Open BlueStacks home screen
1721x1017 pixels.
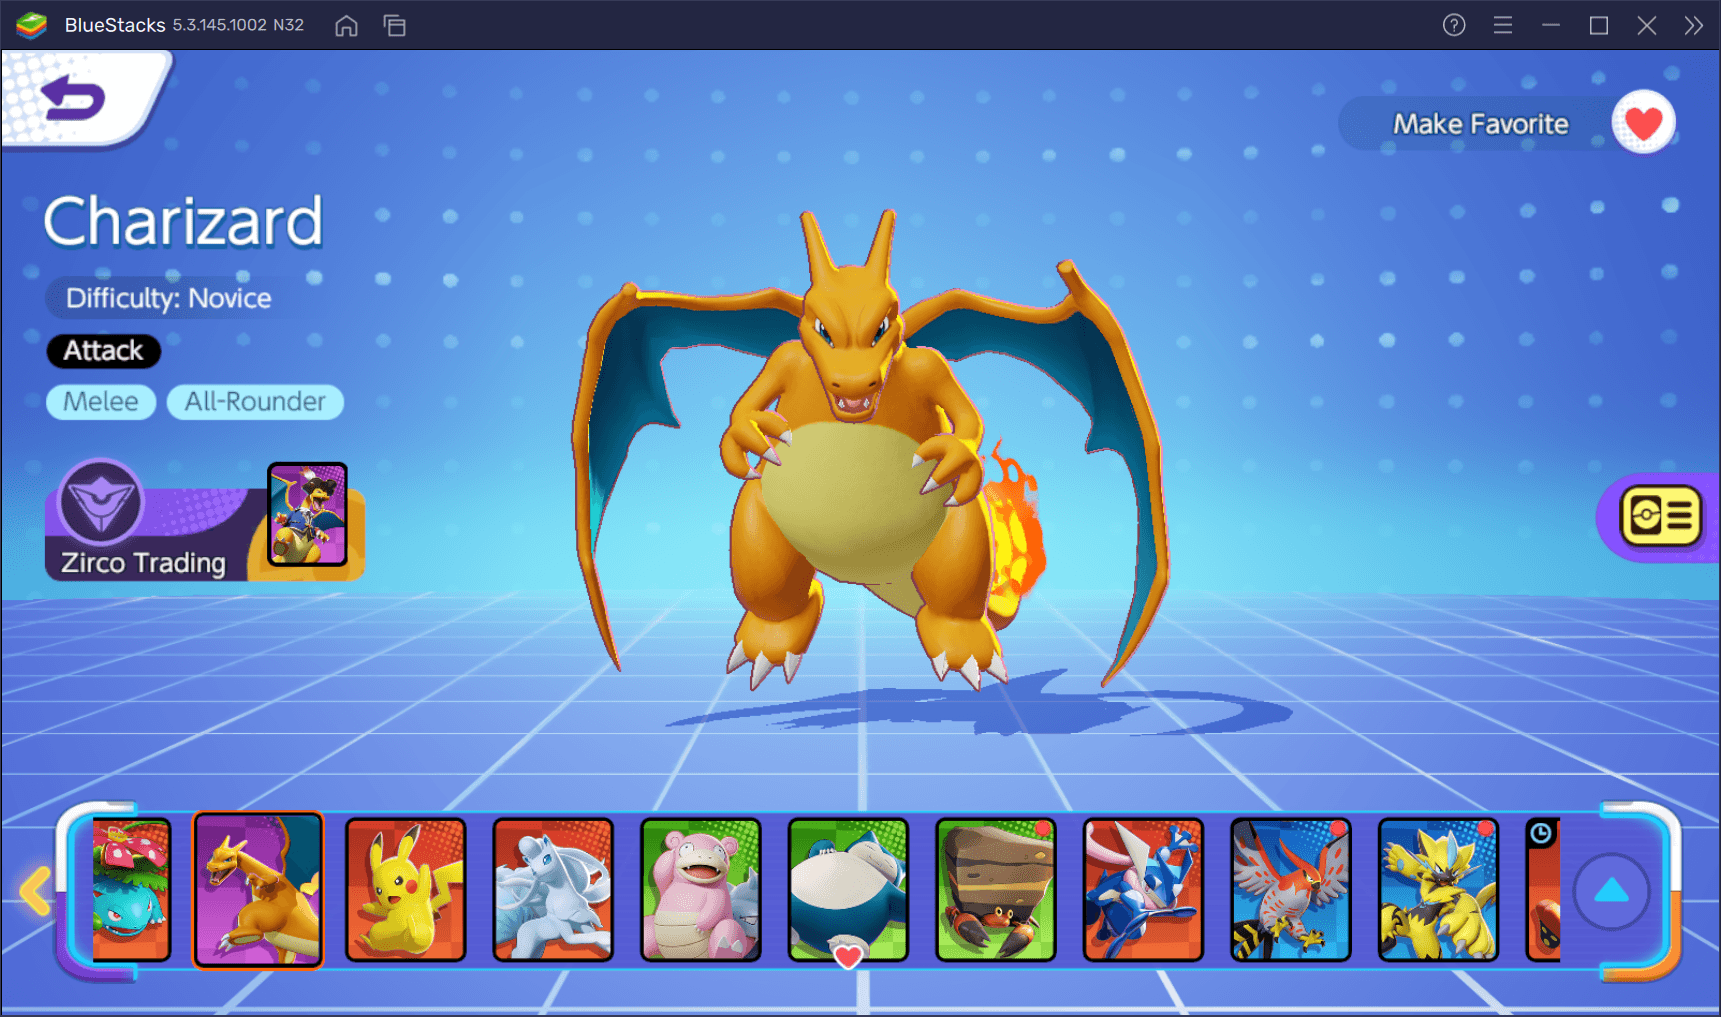346,25
